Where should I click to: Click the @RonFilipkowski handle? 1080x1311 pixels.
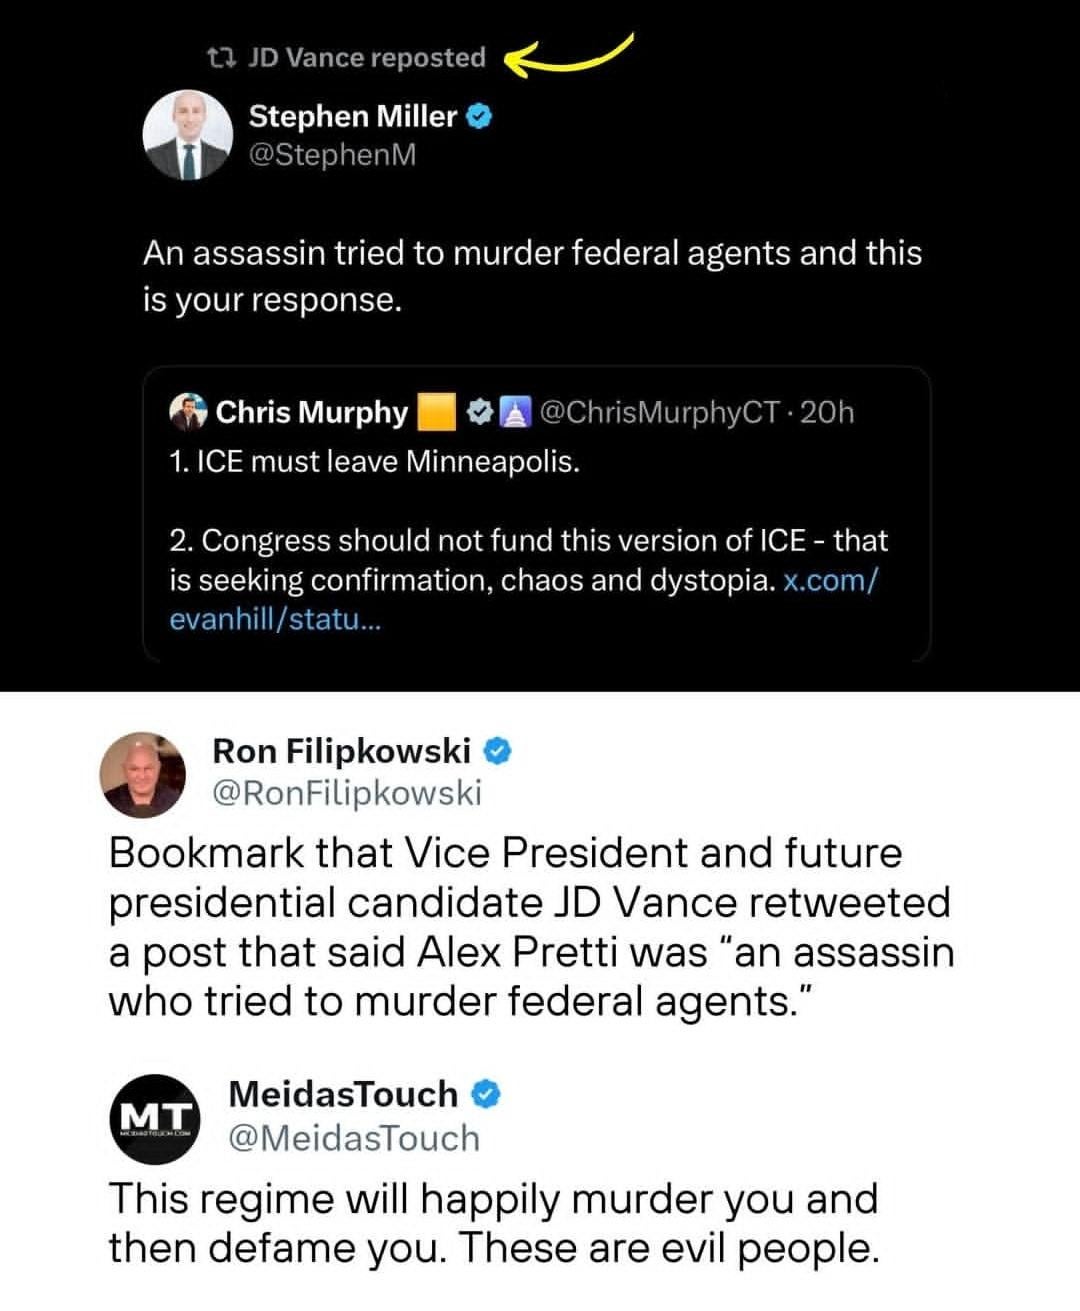(x=347, y=793)
